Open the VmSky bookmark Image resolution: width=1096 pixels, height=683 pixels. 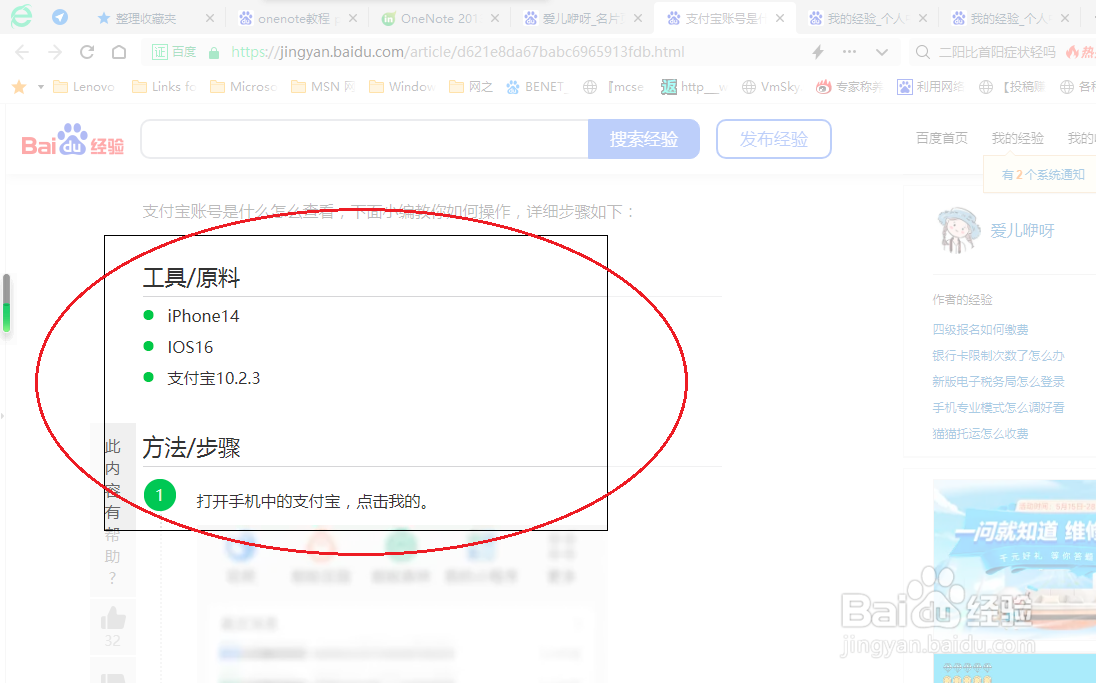pos(771,87)
